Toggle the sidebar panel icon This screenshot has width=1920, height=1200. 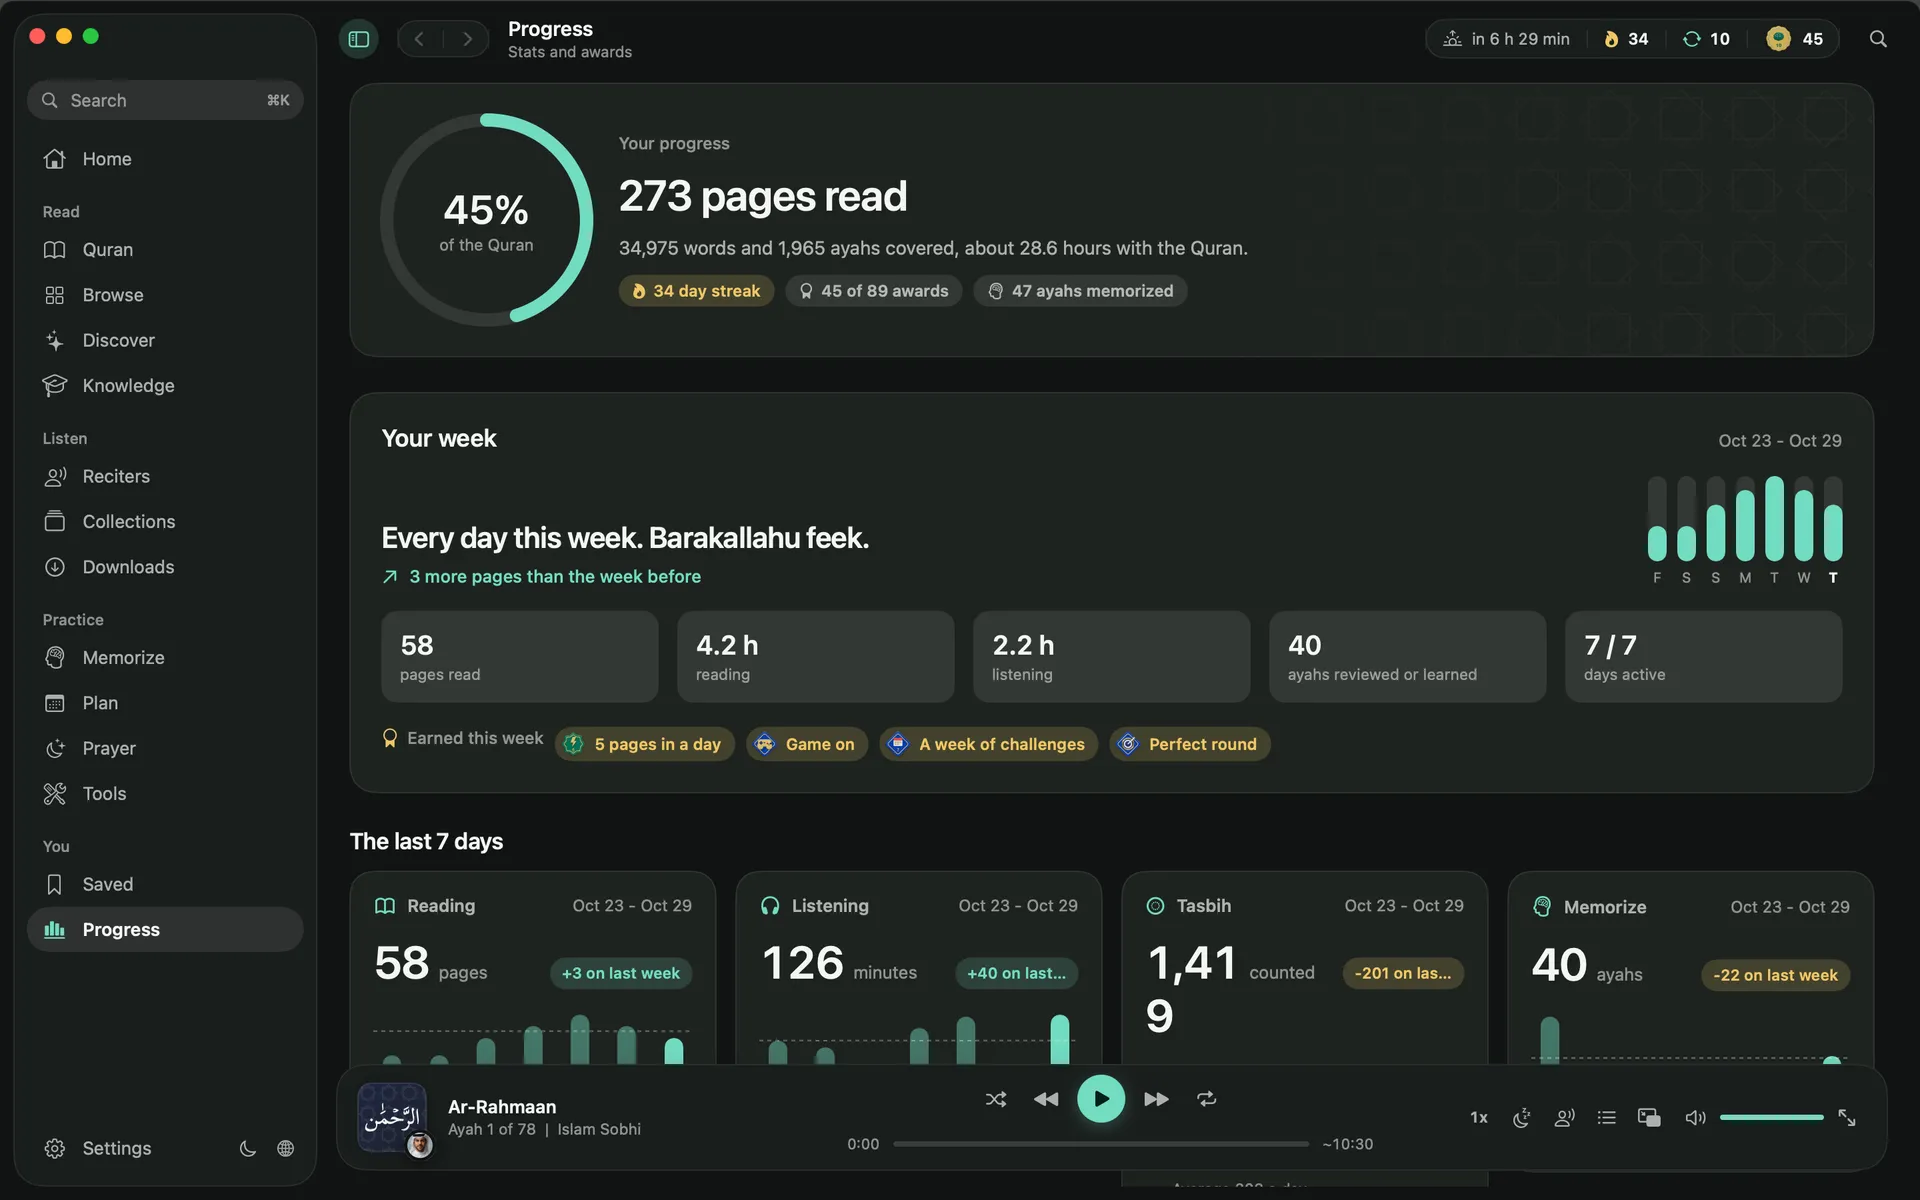(x=359, y=39)
